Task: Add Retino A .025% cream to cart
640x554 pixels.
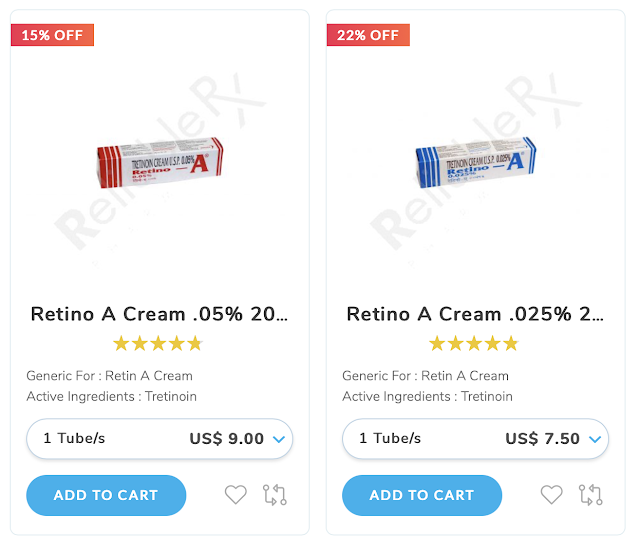Action: [422, 495]
